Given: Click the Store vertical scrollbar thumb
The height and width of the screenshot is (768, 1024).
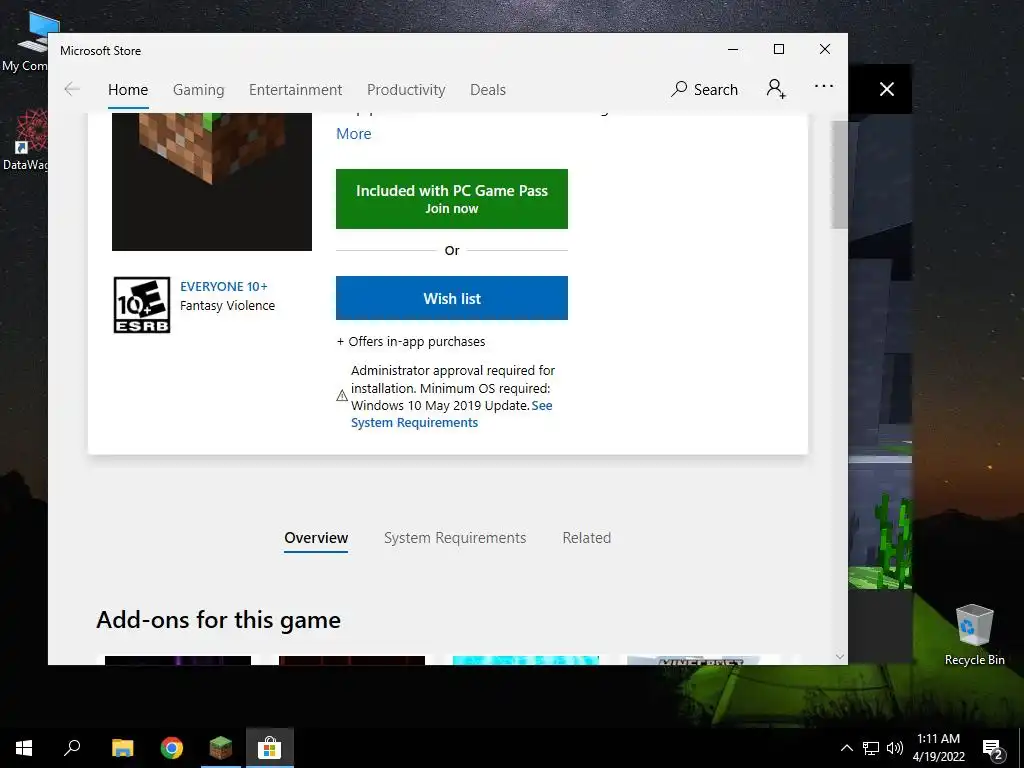Looking at the screenshot, I should [839, 174].
